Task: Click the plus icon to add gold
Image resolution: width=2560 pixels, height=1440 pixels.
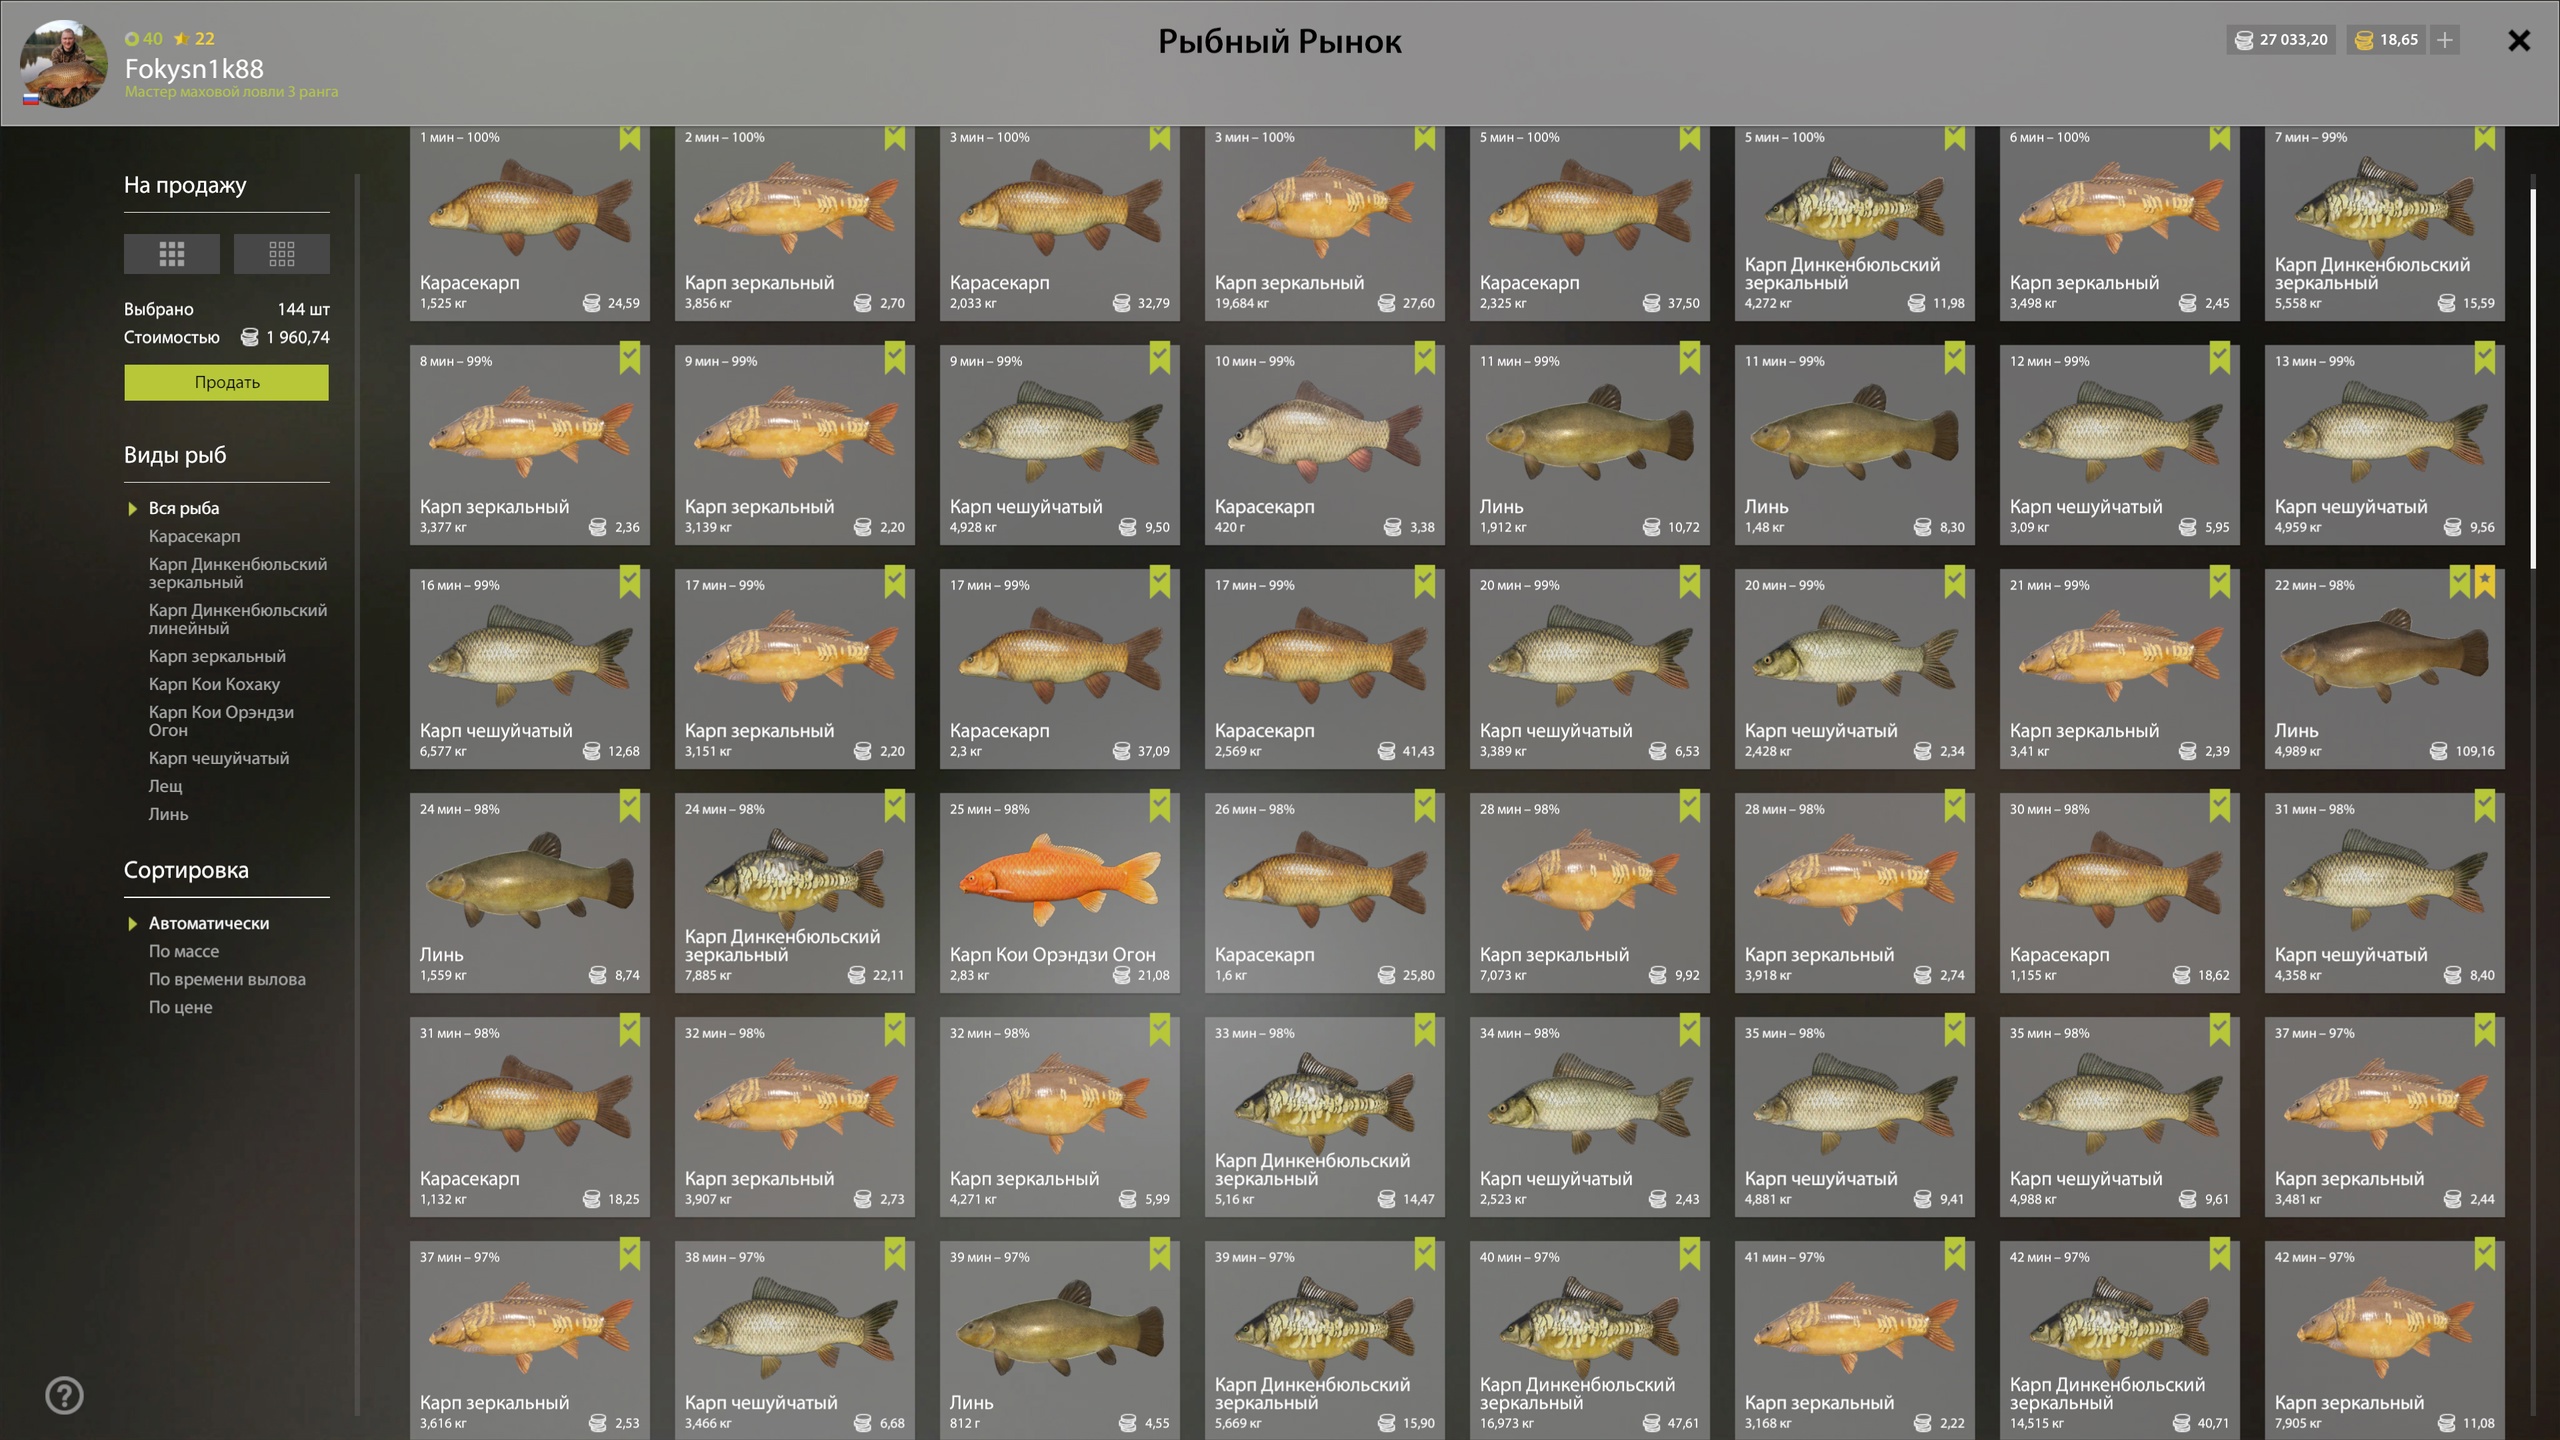Action: (x=2445, y=40)
